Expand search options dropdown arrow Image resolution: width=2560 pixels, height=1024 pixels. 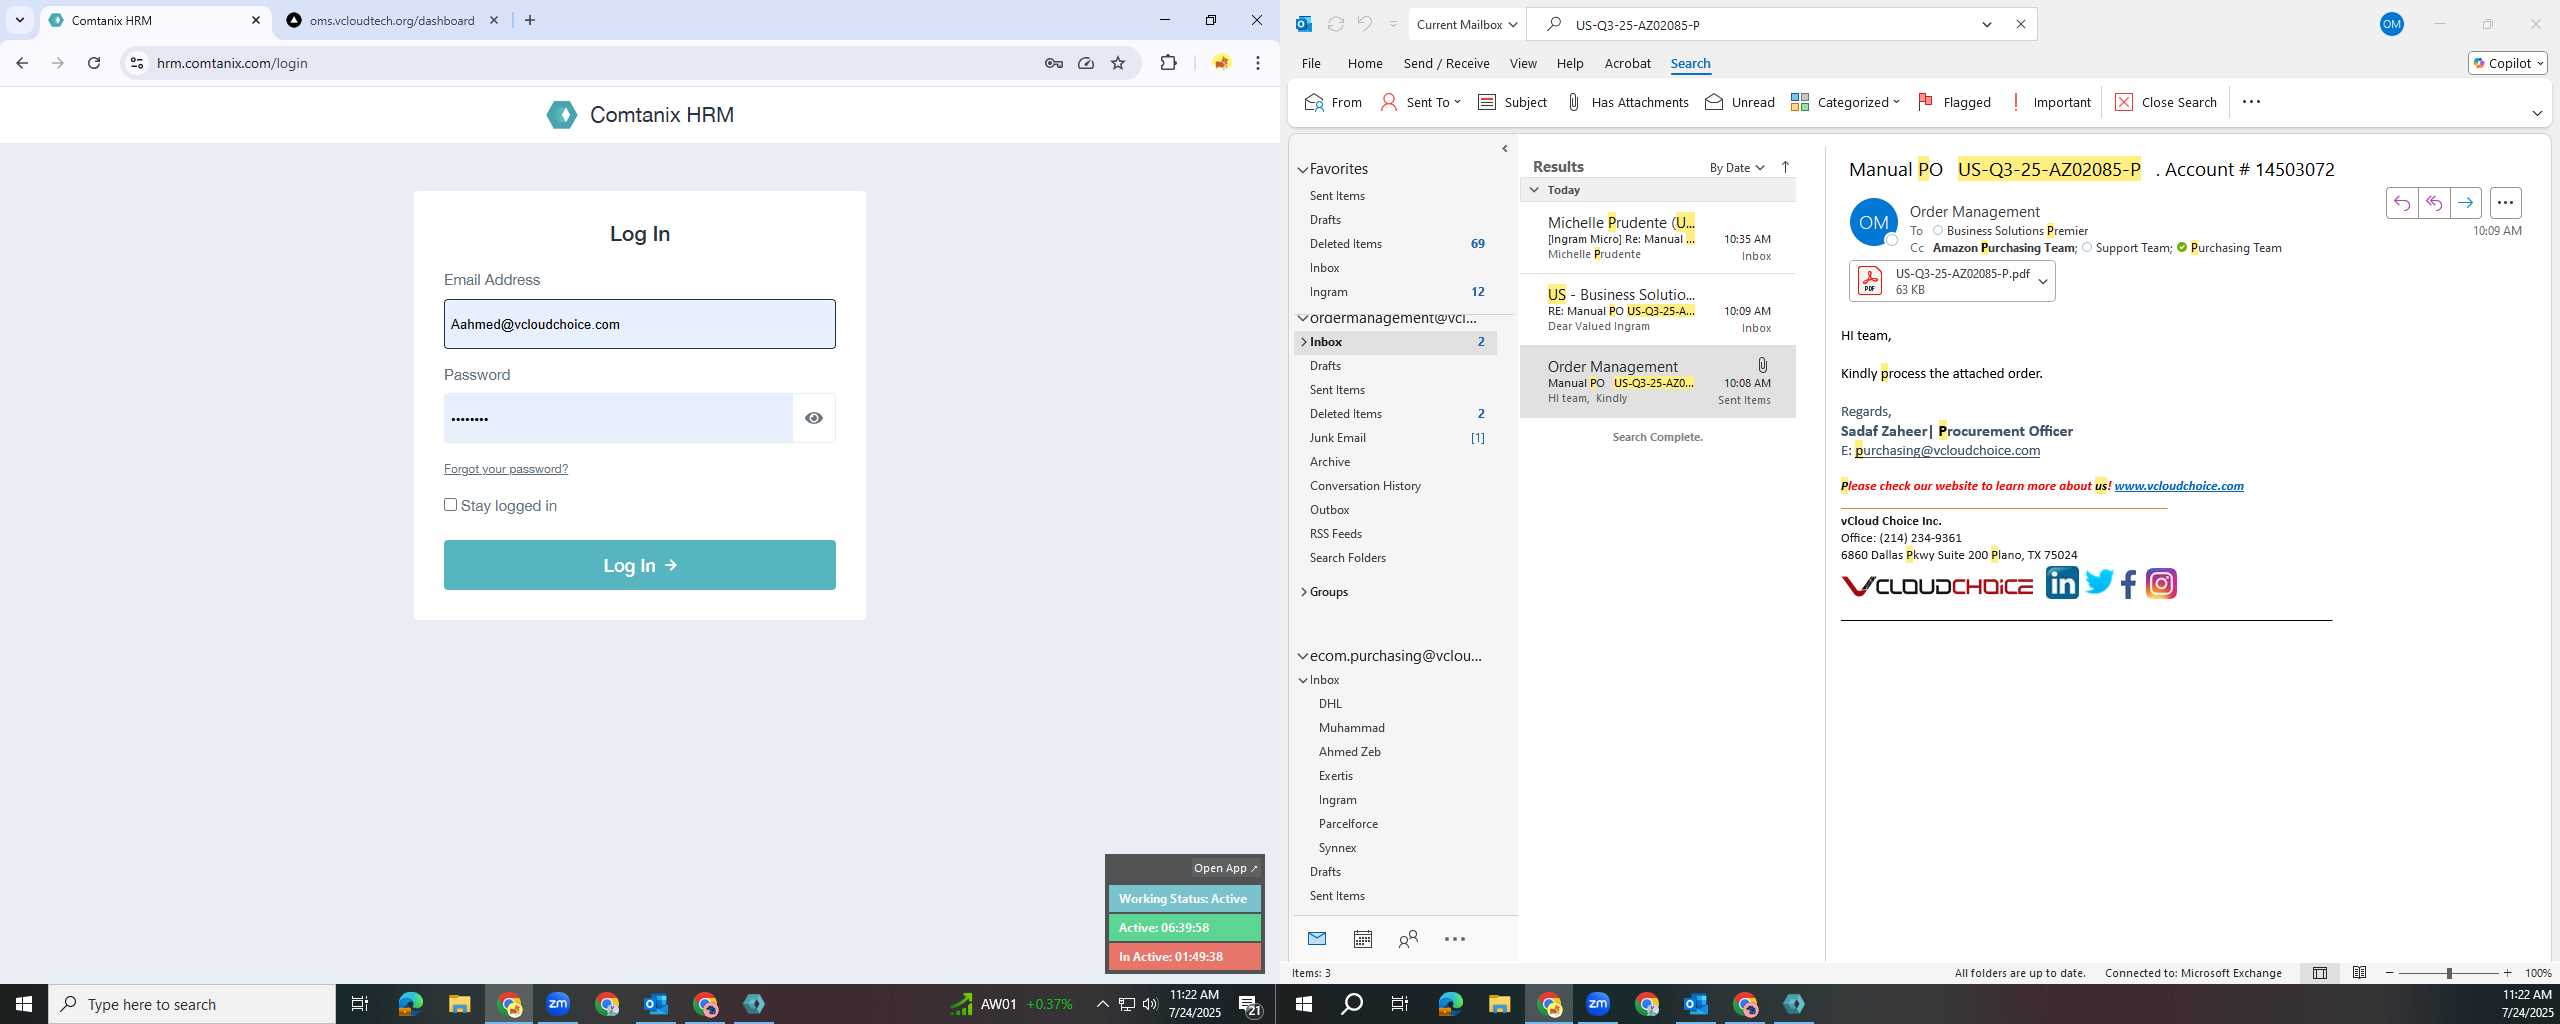[x=1987, y=24]
